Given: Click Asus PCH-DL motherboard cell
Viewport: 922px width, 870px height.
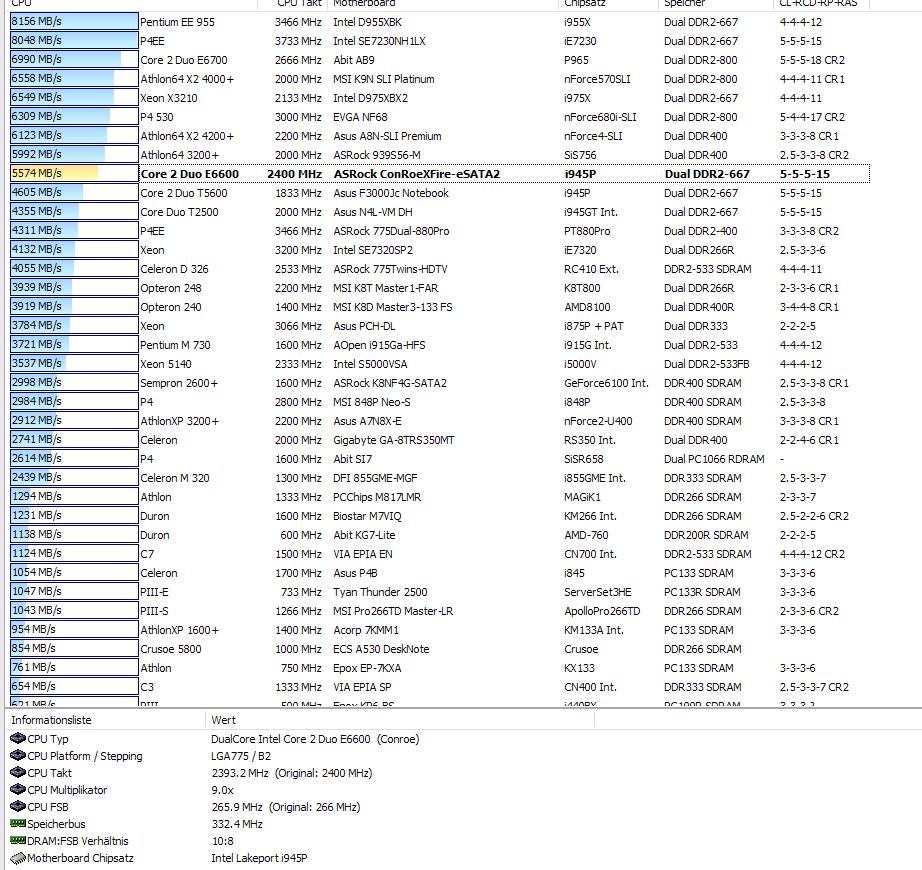Looking at the screenshot, I should [364, 326].
